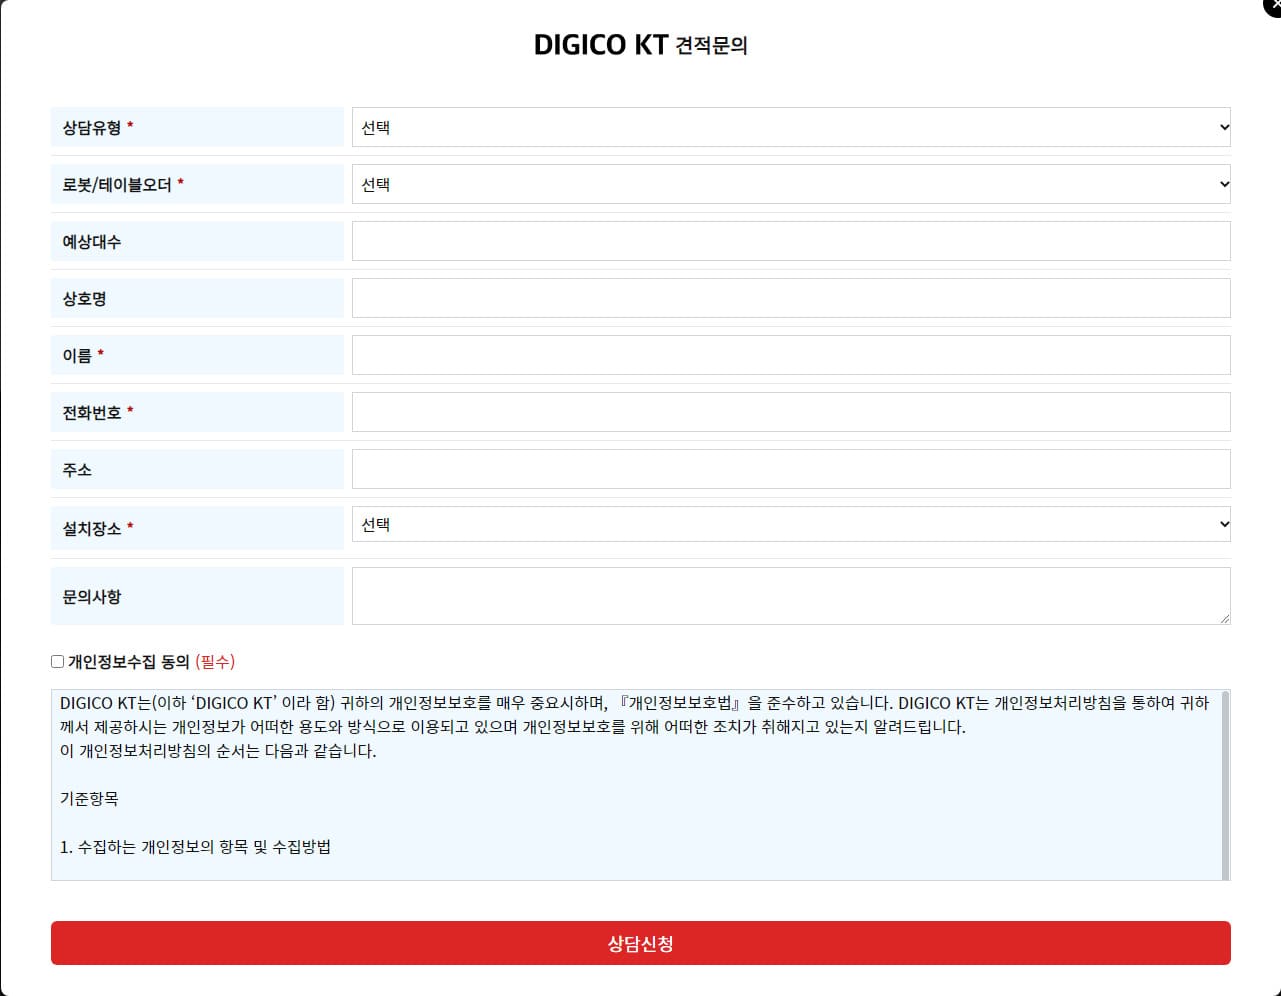This screenshot has width=1281, height=996.
Task: Open the 상담유형 dropdown
Action: 790,127
